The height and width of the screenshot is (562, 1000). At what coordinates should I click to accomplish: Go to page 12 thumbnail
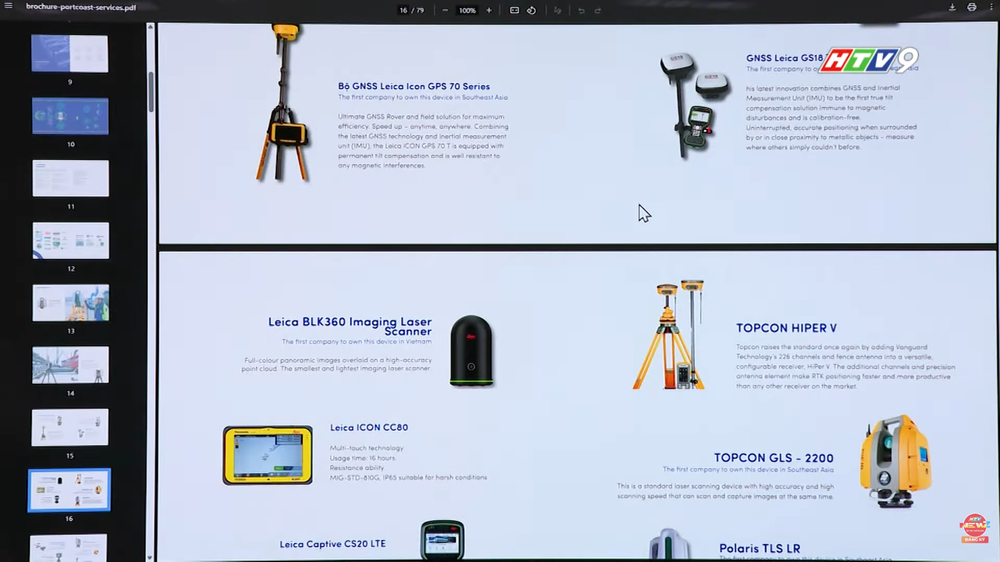(70, 241)
